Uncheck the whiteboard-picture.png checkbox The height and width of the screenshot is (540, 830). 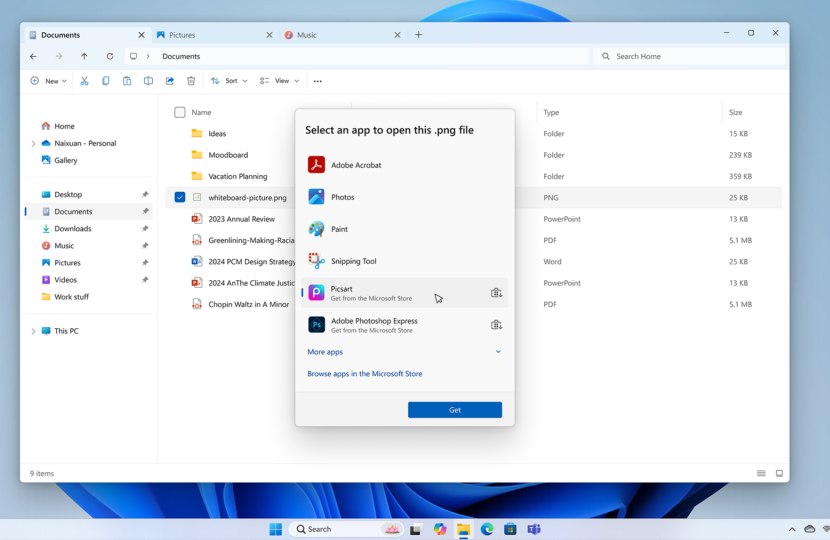(180, 197)
